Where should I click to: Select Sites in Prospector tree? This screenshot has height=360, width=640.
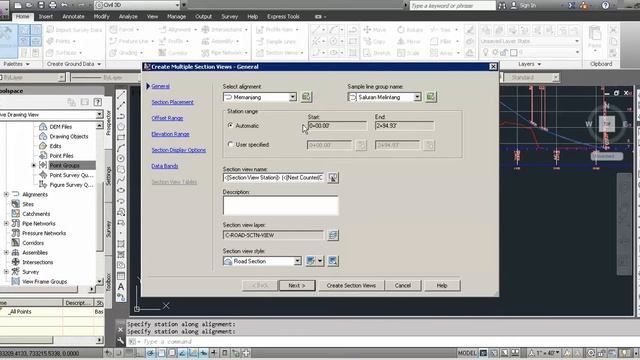28,204
